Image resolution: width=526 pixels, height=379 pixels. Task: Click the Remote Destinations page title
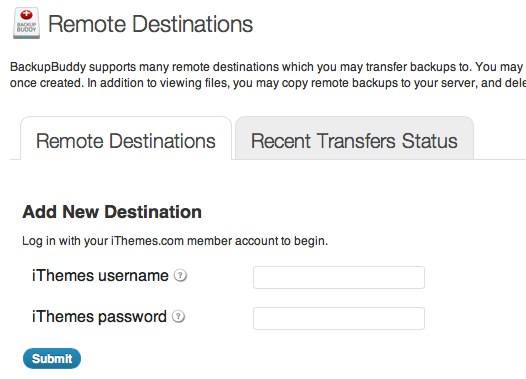(x=151, y=24)
